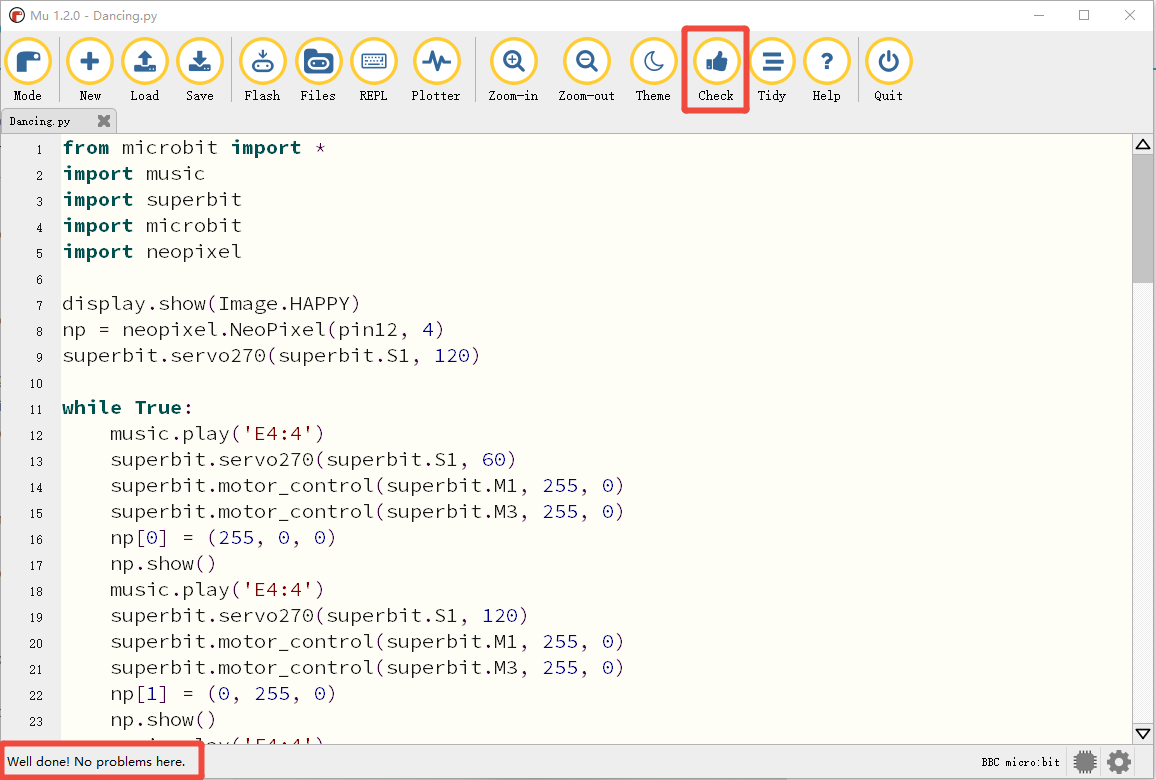The width and height of the screenshot is (1156, 780).
Task: Click the editor scroll up arrow
Action: pos(1143,144)
